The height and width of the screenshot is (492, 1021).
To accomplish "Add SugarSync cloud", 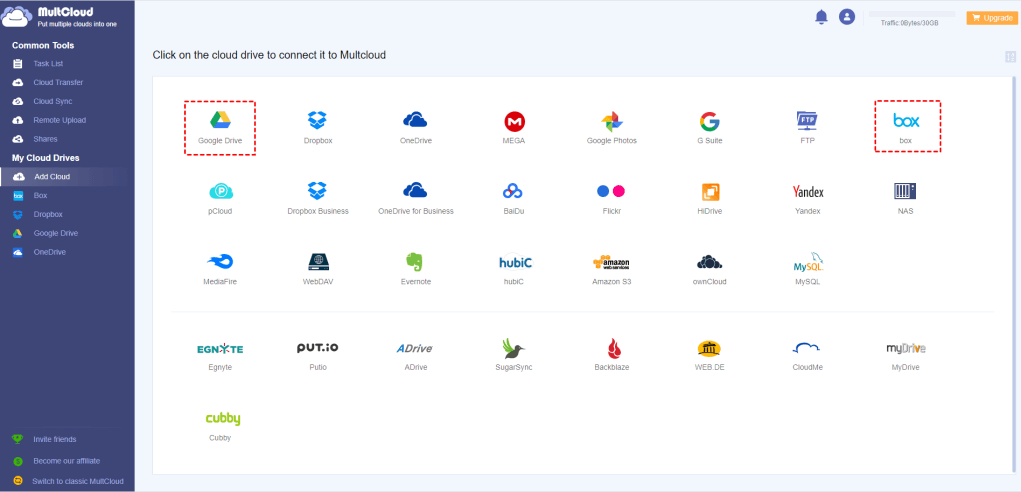I will 514,355.
